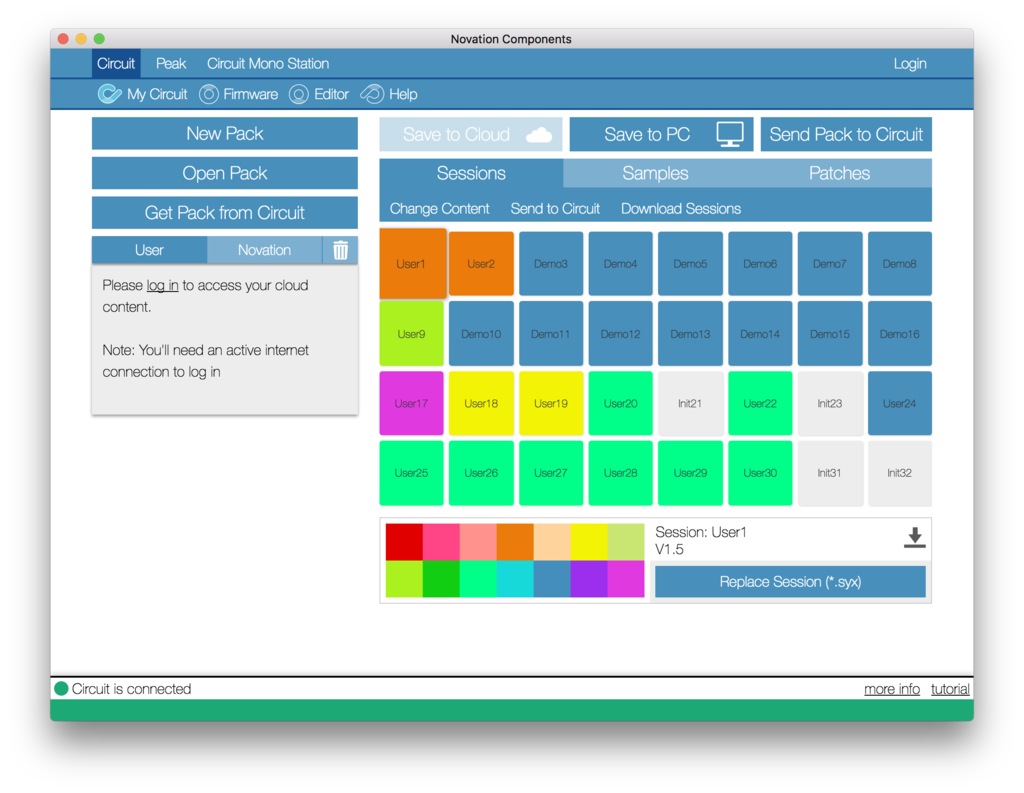Open the Help swirl icon
This screenshot has height=793, width=1024.
[x=372, y=94]
